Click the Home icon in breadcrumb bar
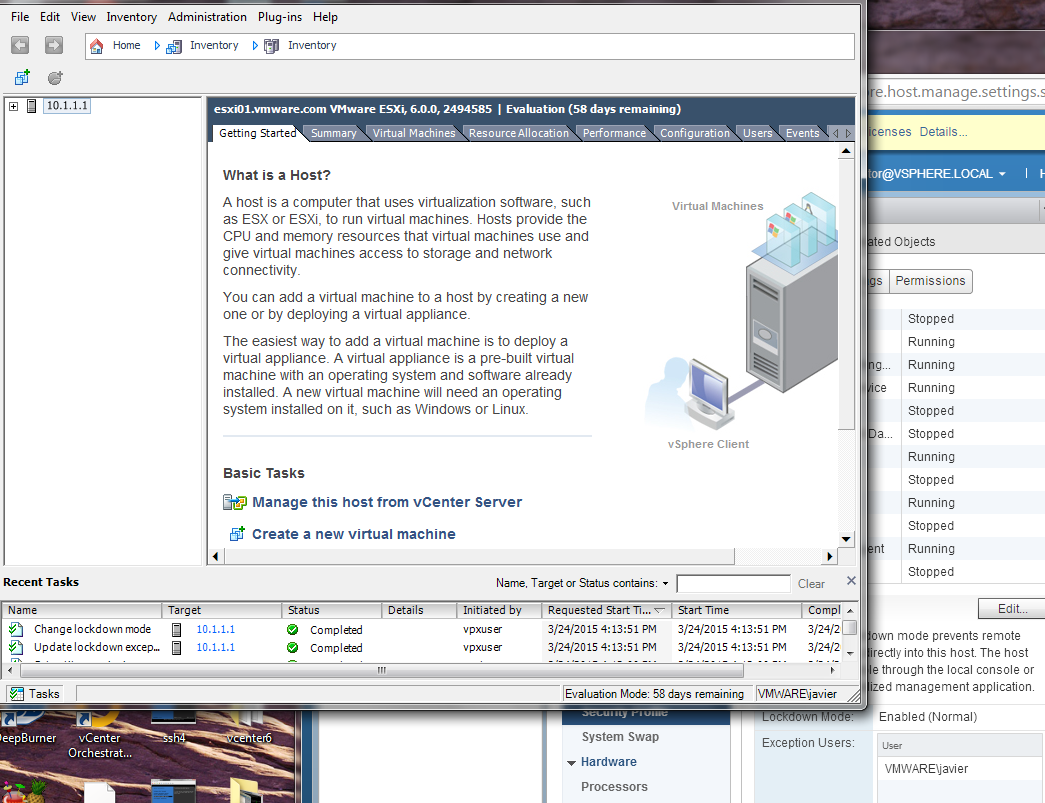This screenshot has height=803, width=1045. 97,46
